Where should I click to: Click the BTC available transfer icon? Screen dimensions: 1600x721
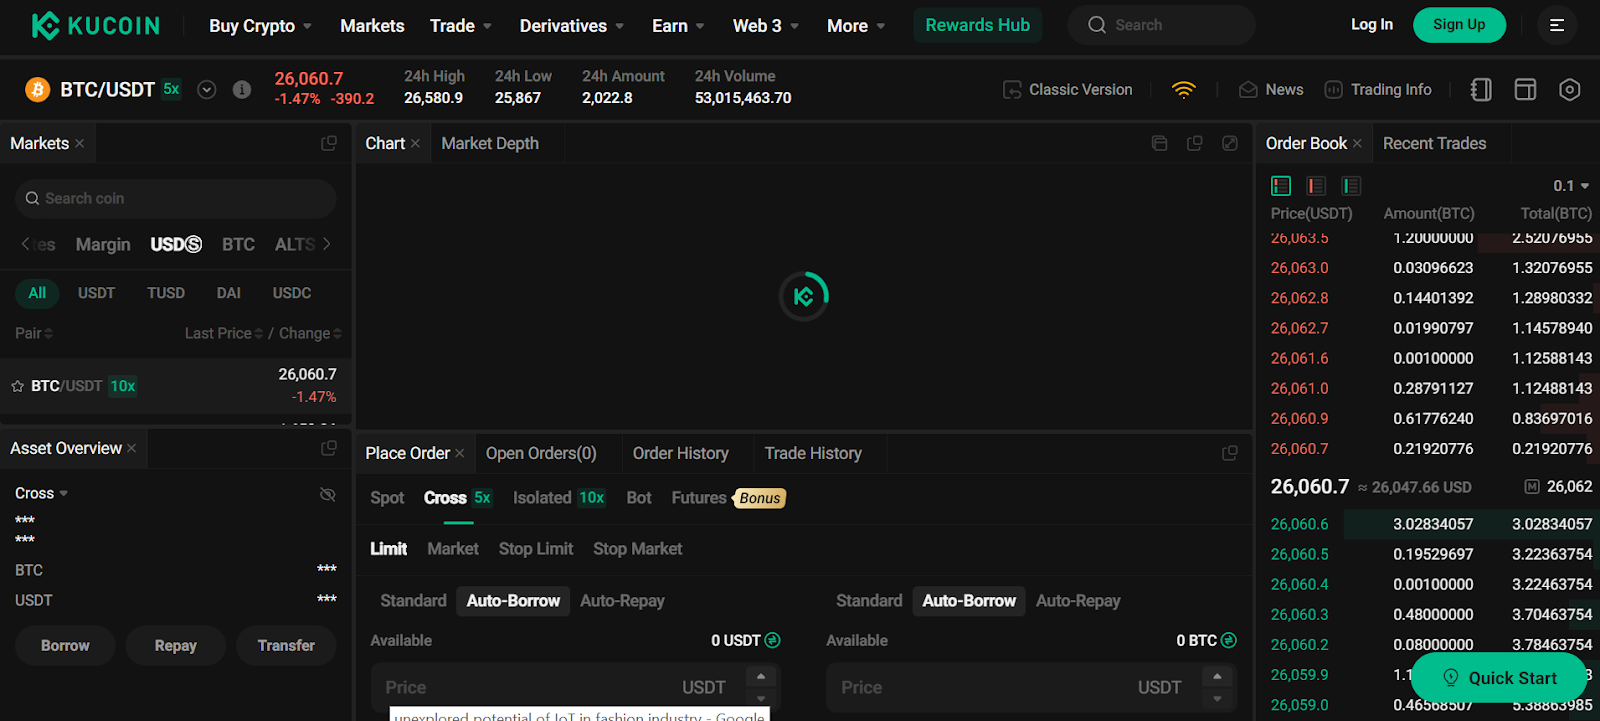pyautogui.click(x=1229, y=640)
